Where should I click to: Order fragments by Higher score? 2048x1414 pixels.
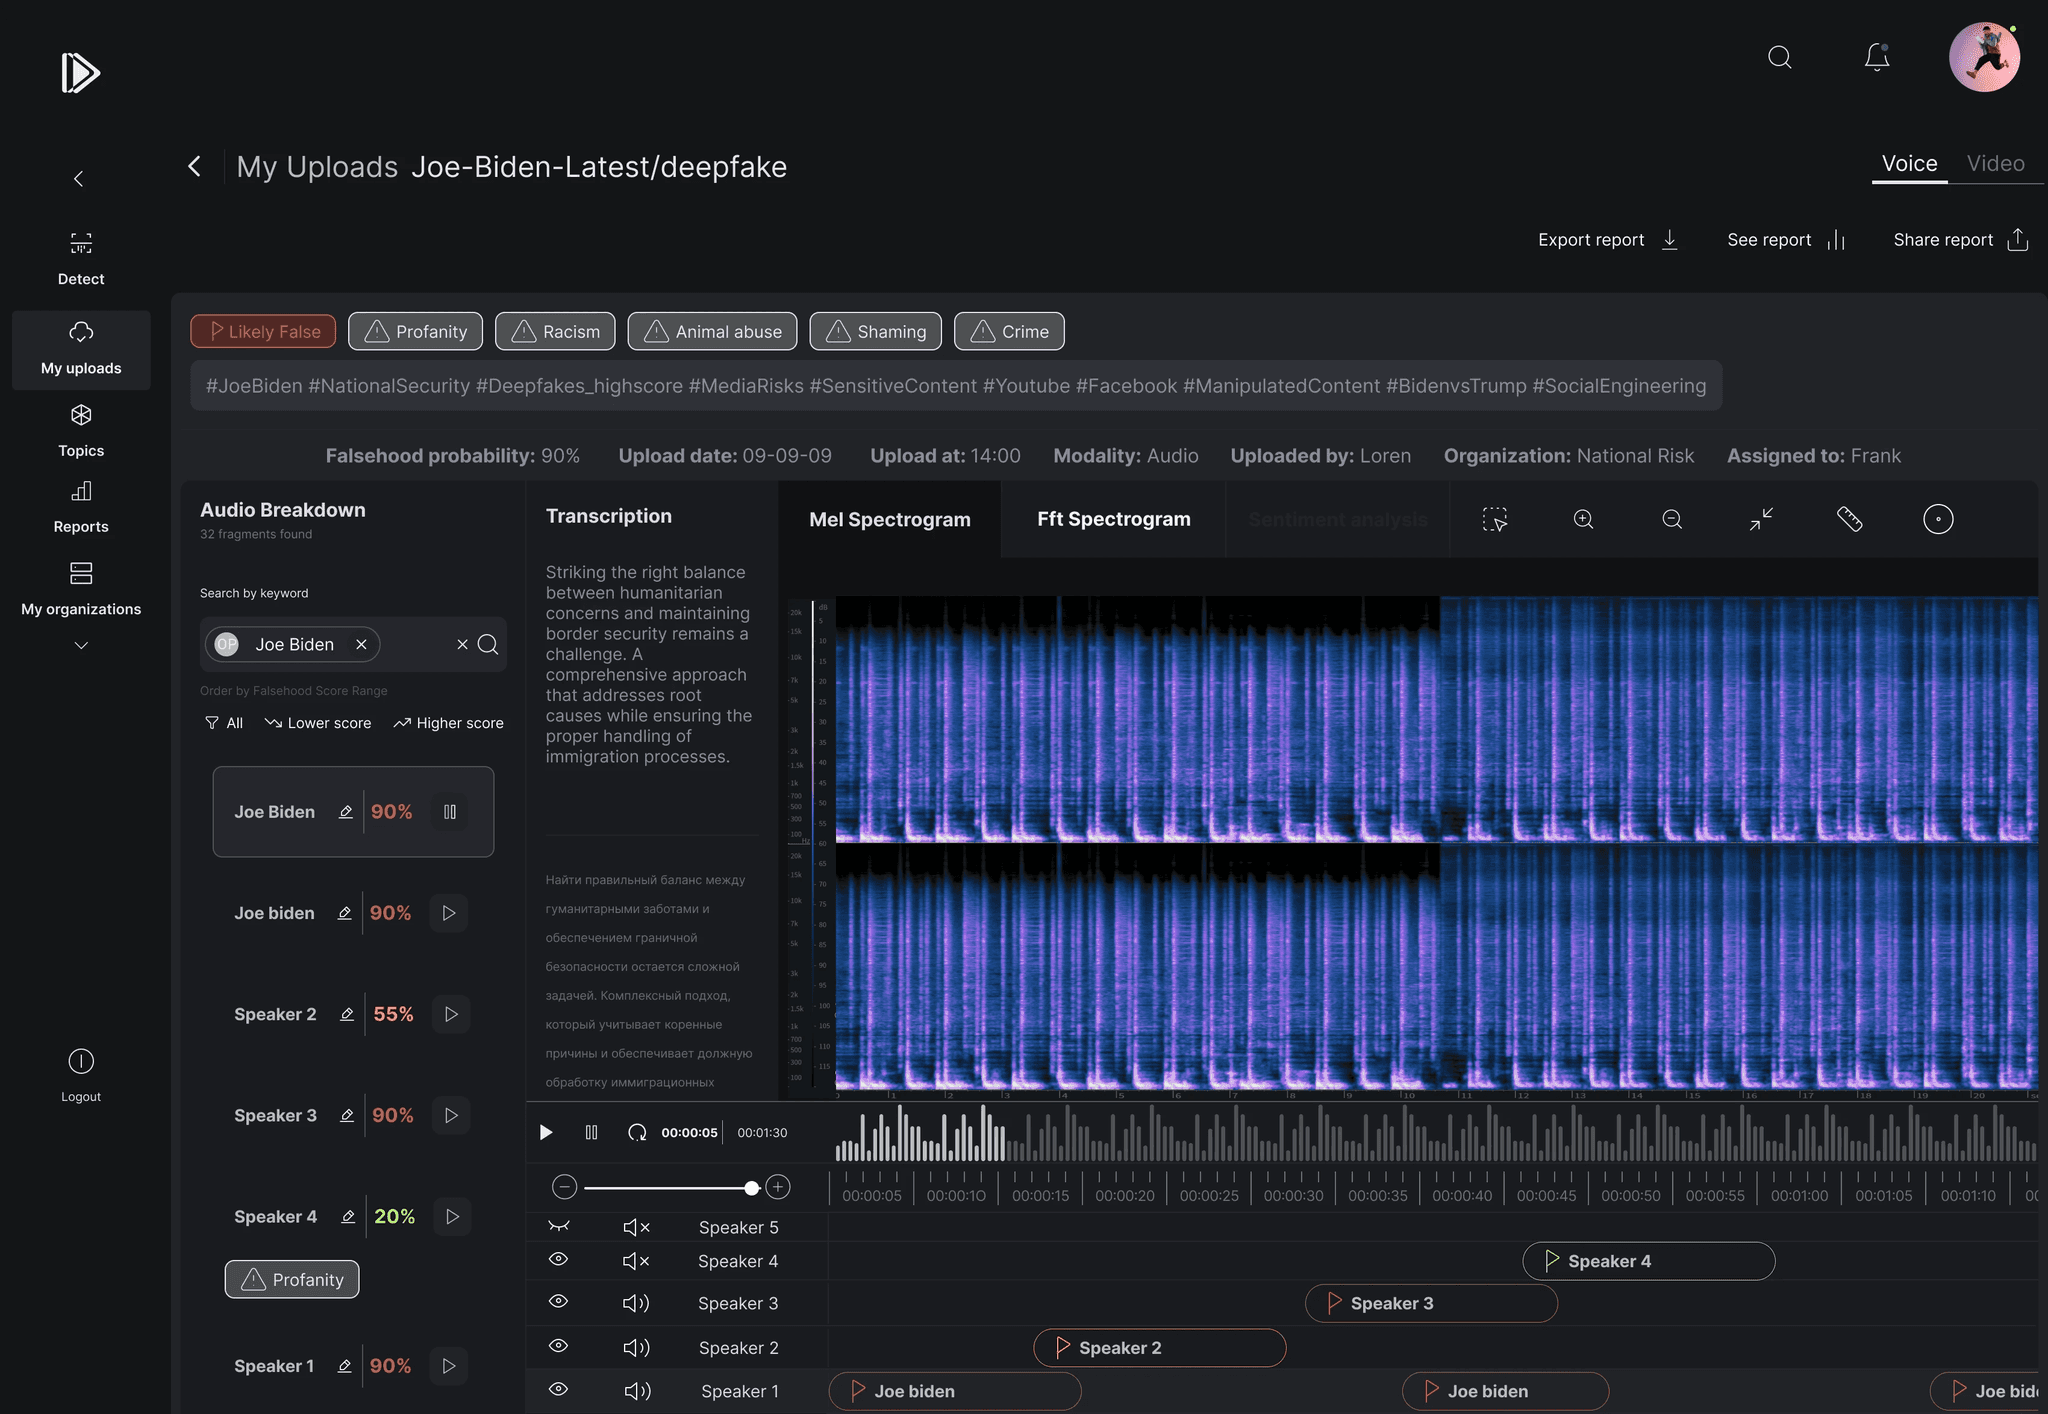(x=449, y=723)
